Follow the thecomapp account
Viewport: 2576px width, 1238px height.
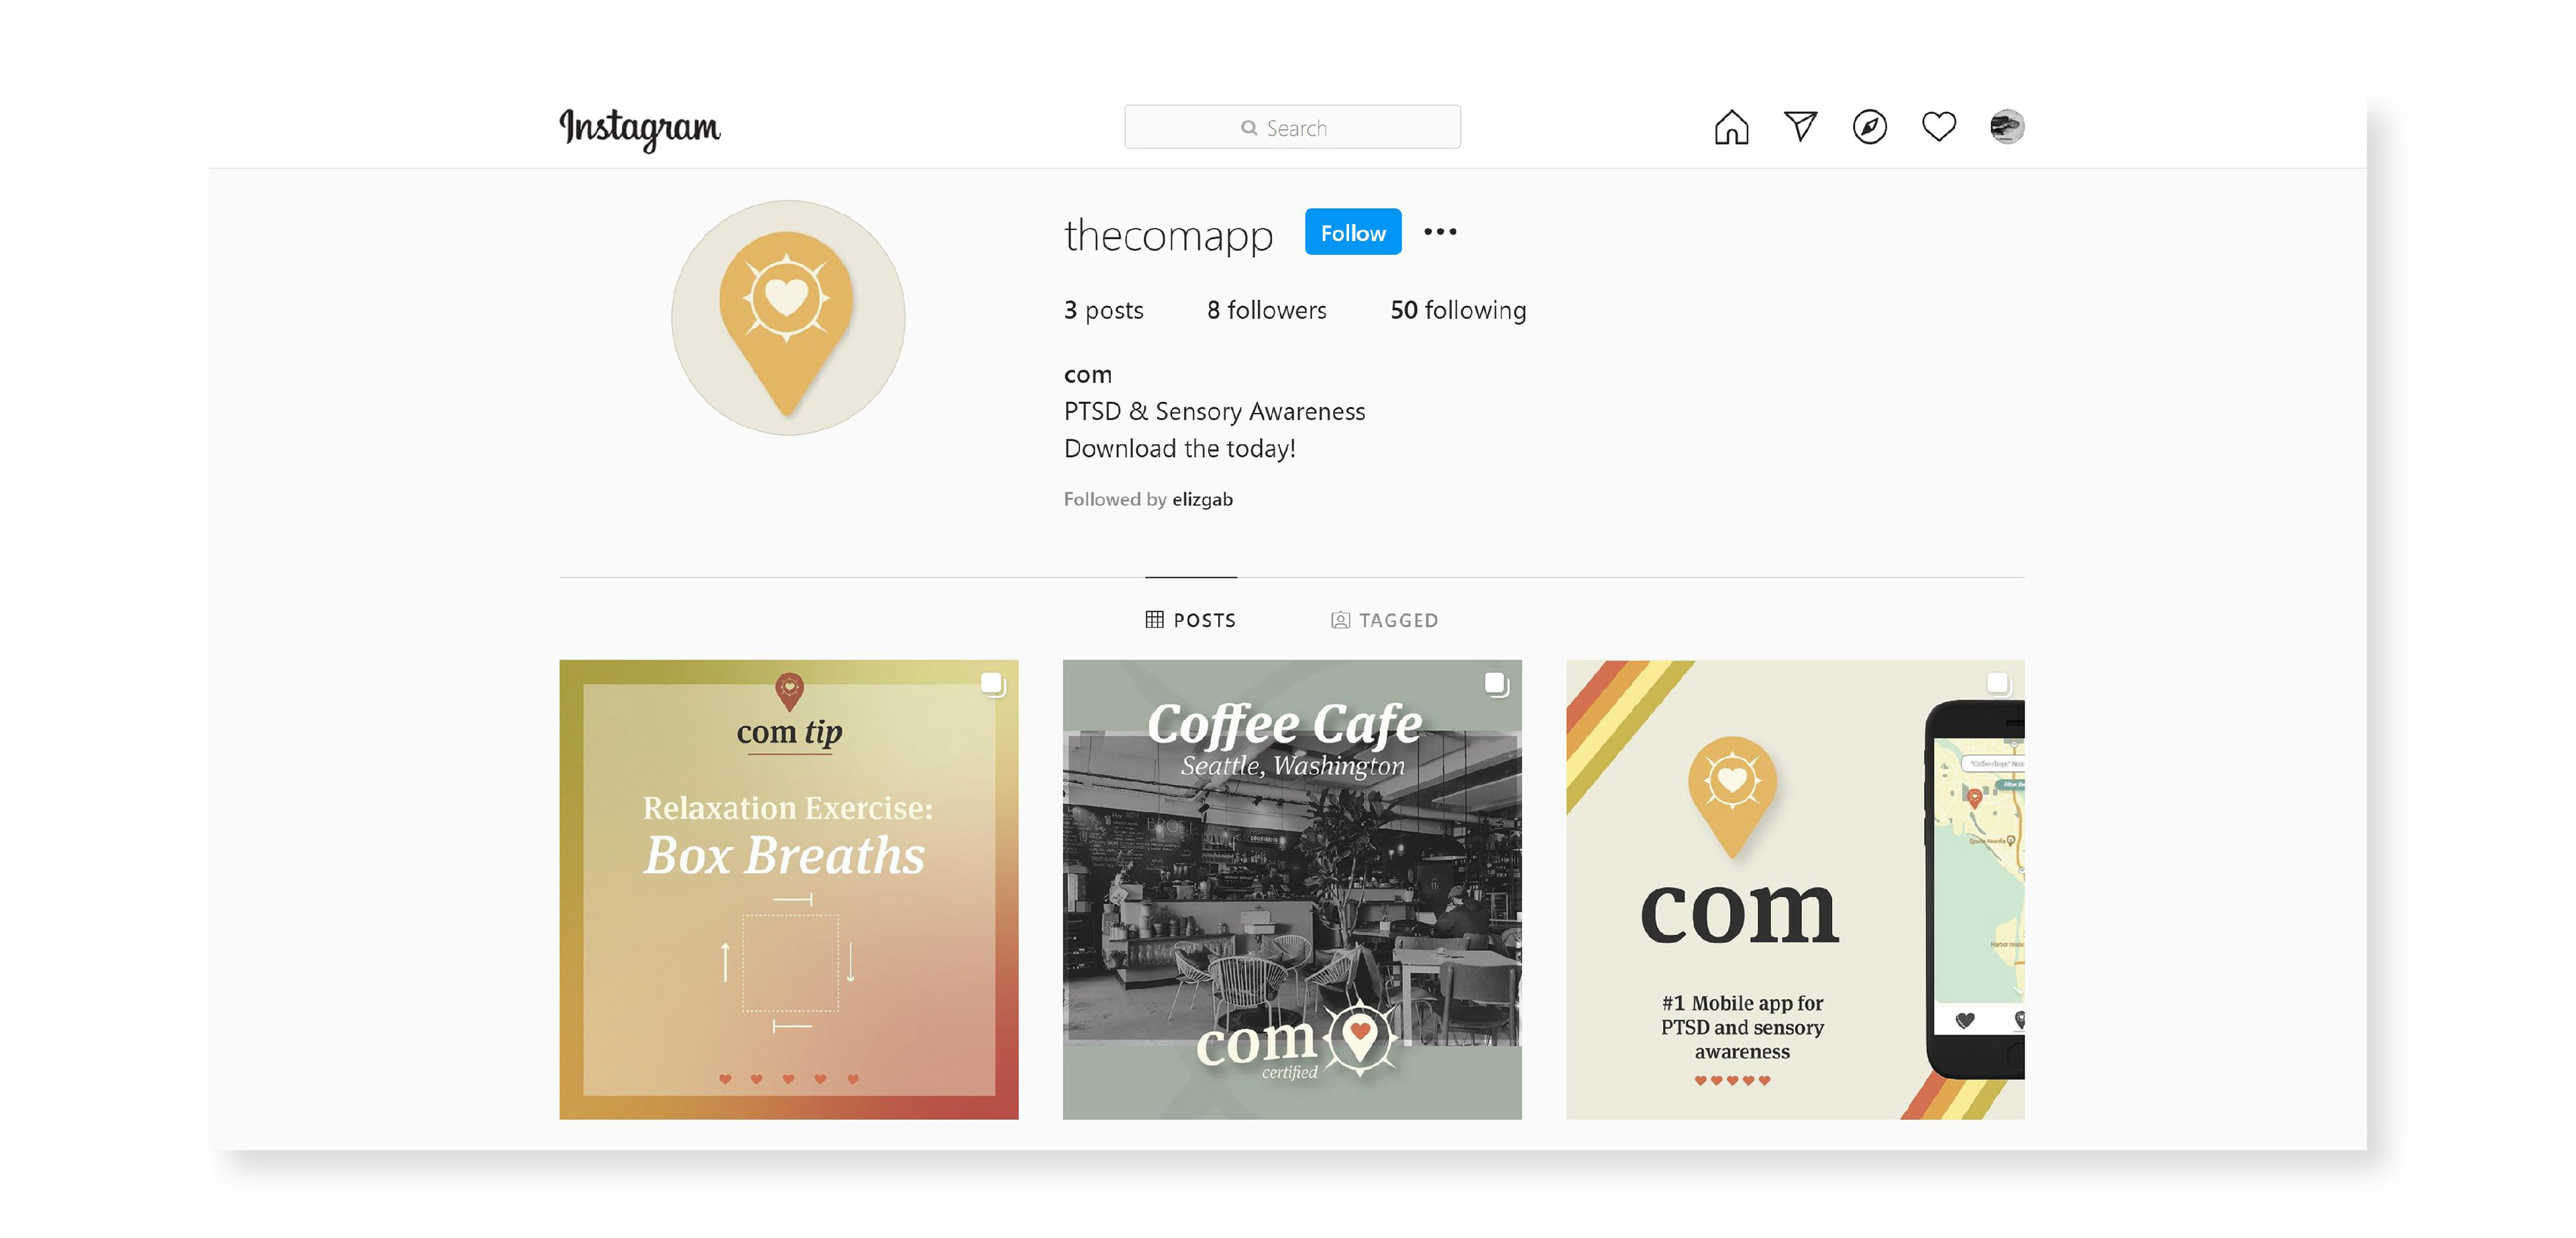click(x=1353, y=232)
